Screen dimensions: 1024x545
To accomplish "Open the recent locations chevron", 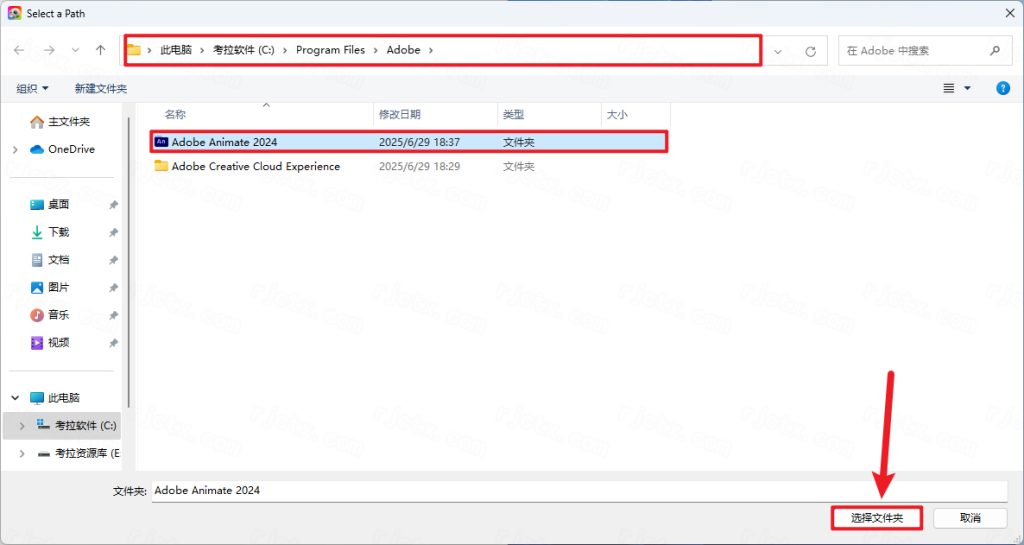I will tap(75, 50).
